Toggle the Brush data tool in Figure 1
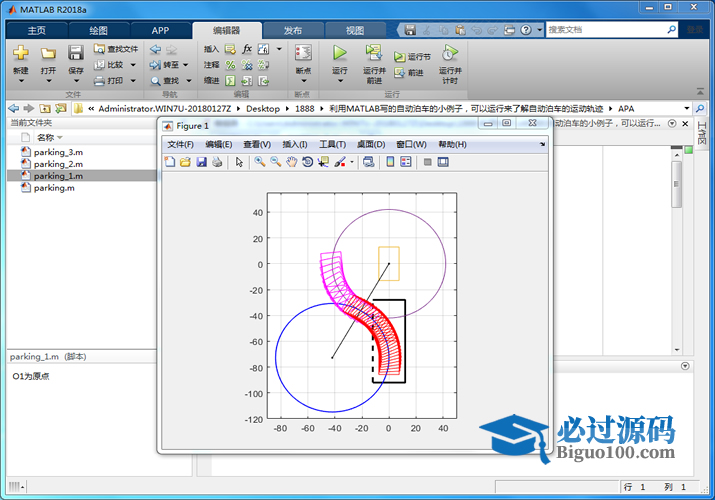715x500 pixels. point(340,162)
